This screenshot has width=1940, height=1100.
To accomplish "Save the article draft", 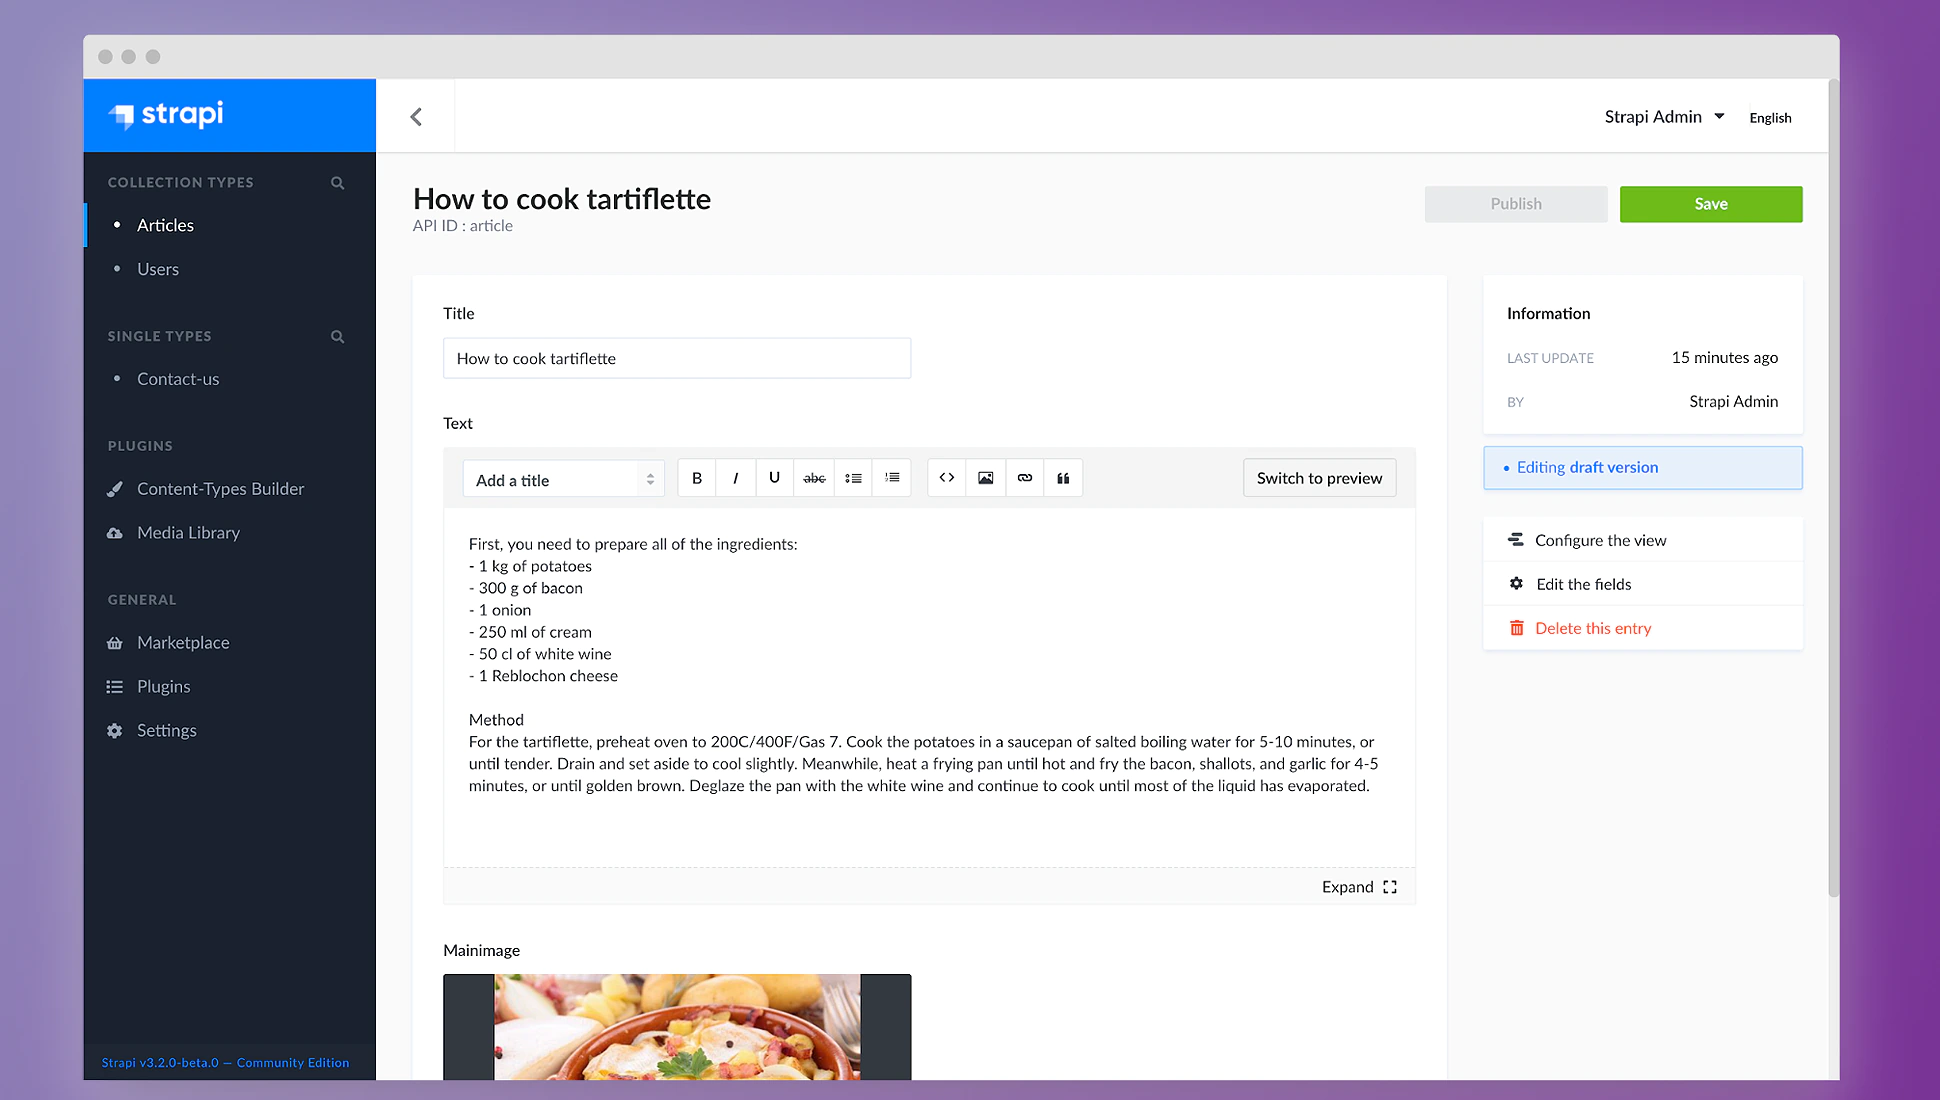I will pos(1709,202).
